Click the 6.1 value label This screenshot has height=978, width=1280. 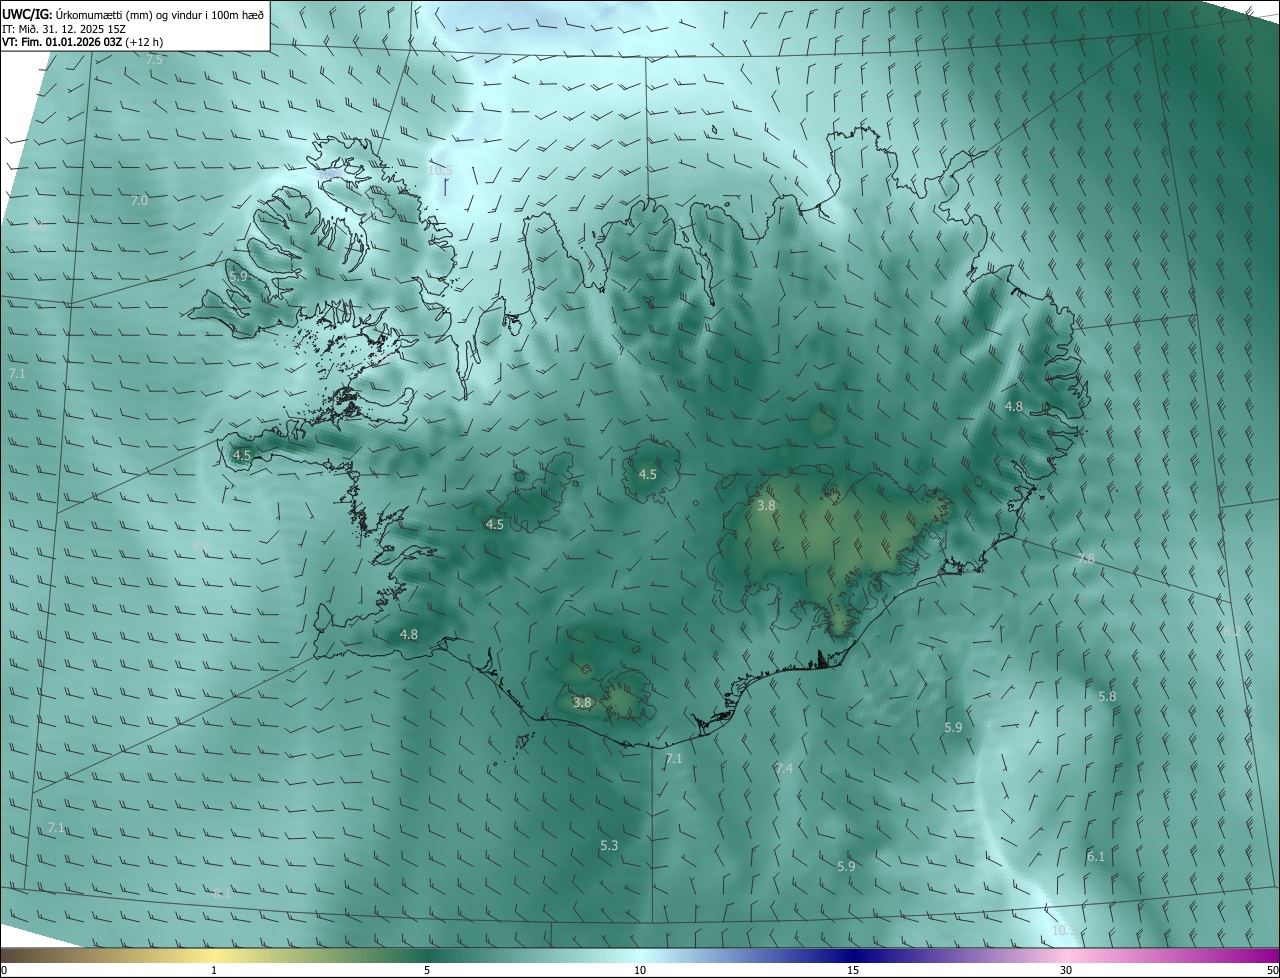(x=1096, y=857)
